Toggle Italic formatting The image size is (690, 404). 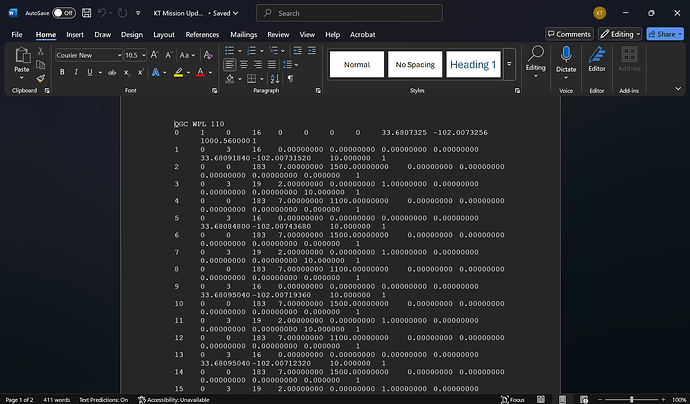(76, 73)
